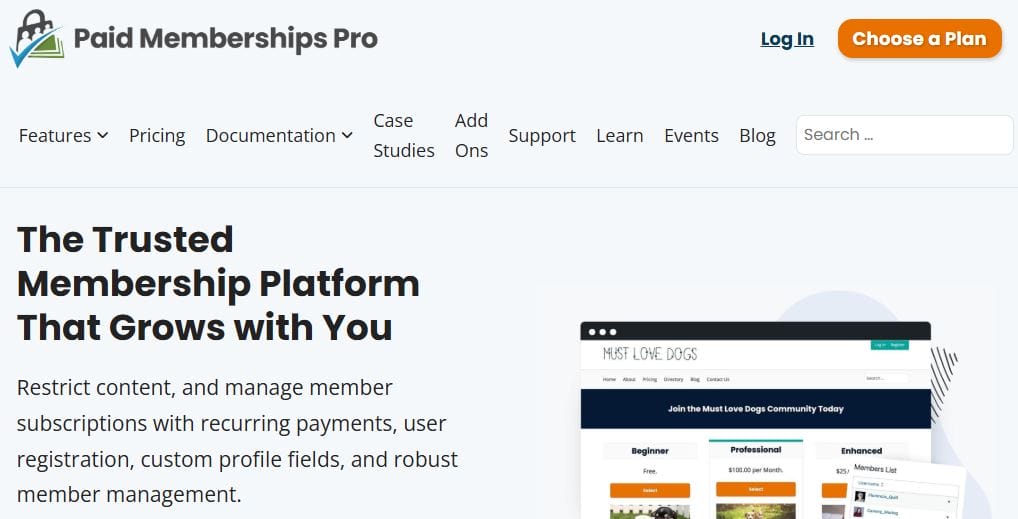1018x519 pixels.
Task: Visit the Support page
Action: click(542, 135)
